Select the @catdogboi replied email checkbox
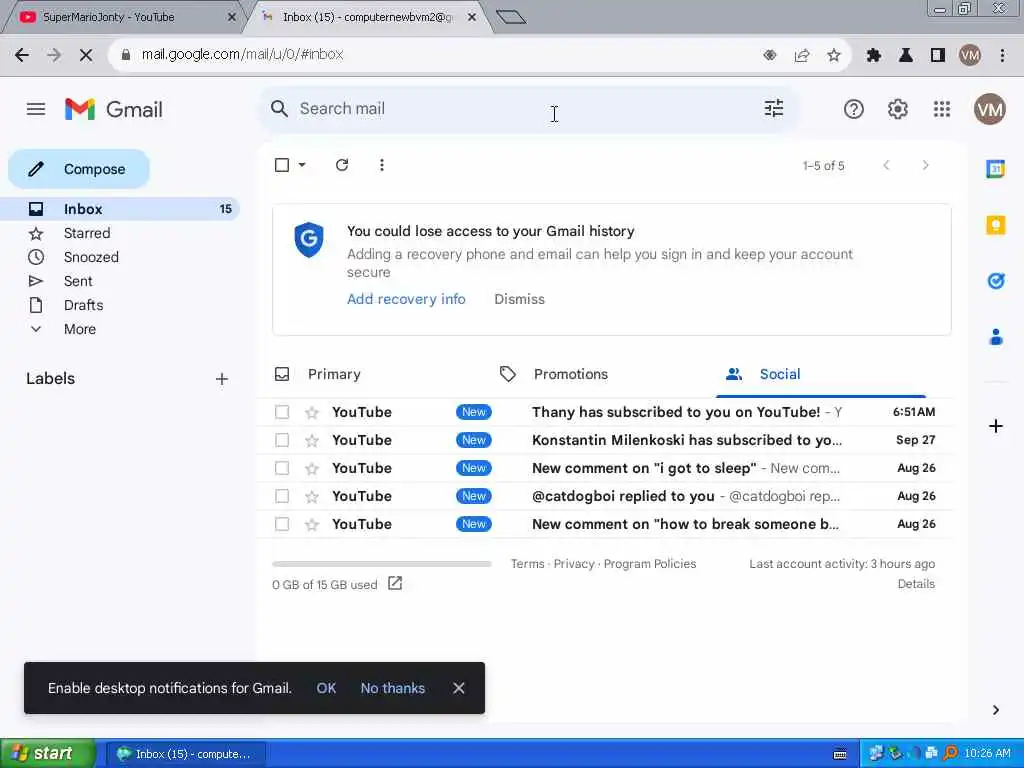Image resolution: width=1024 pixels, height=768 pixels. pyautogui.click(x=282, y=496)
